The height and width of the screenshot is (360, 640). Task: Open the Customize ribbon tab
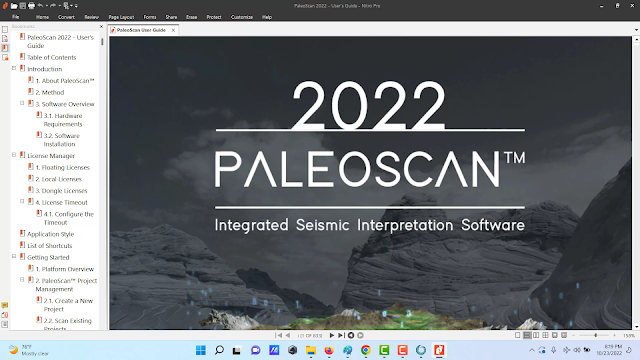(242, 17)
